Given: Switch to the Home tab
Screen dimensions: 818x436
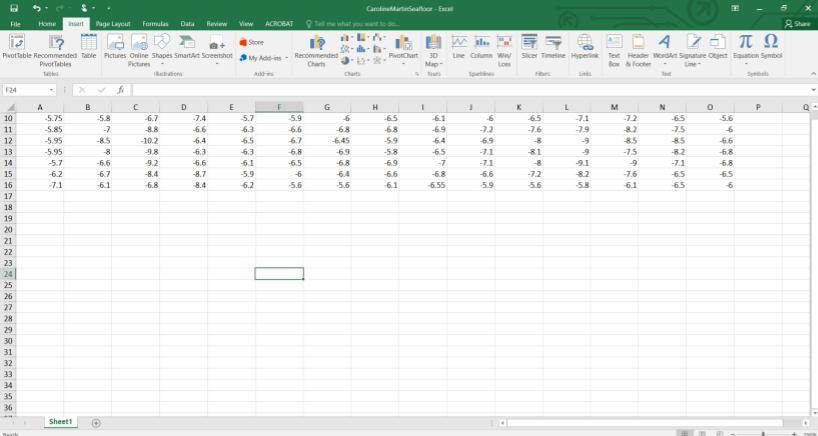Looking at the screenshot, I should tap(47, 24).
